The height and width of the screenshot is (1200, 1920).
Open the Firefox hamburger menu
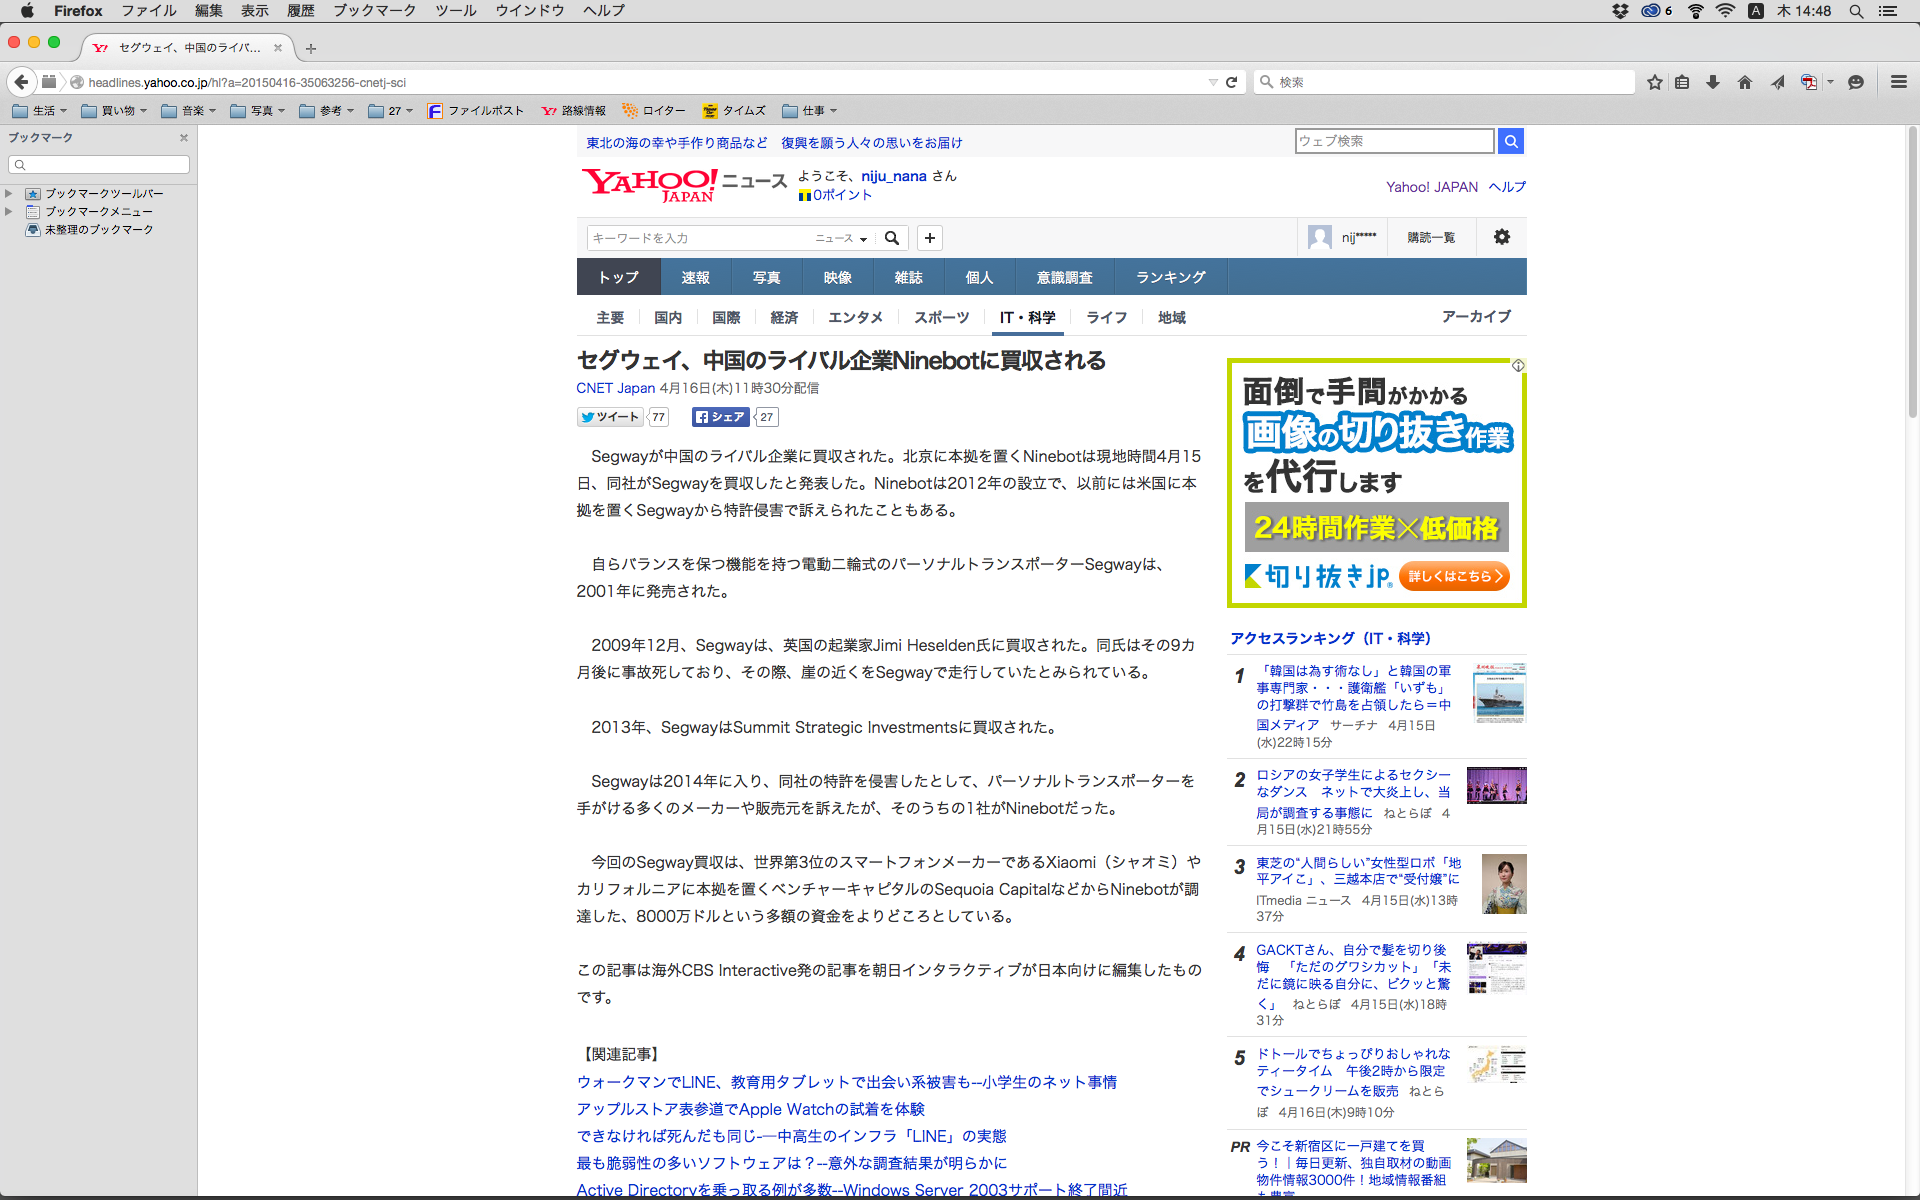click(x=1899, y=82)
